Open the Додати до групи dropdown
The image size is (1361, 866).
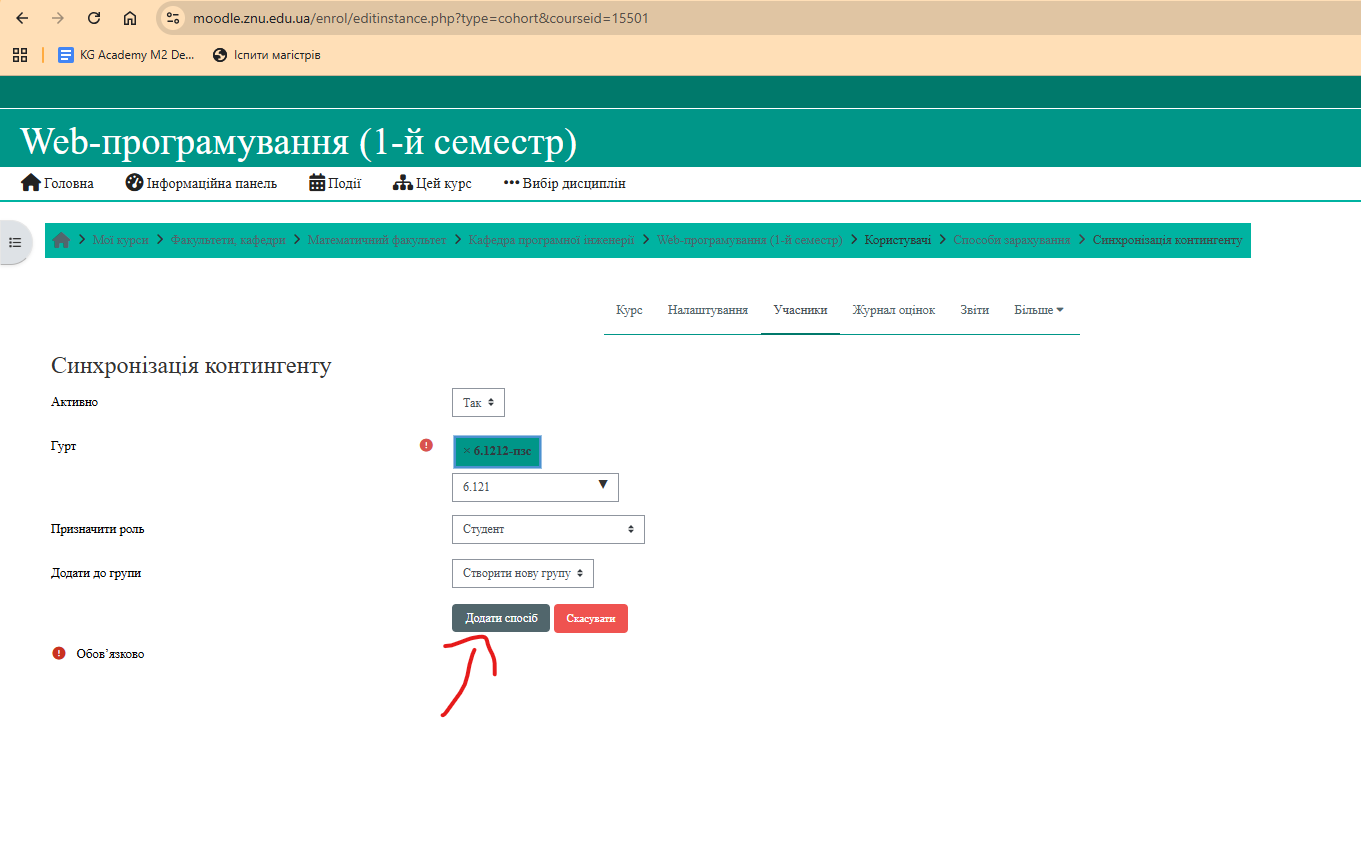click(523, 573)
